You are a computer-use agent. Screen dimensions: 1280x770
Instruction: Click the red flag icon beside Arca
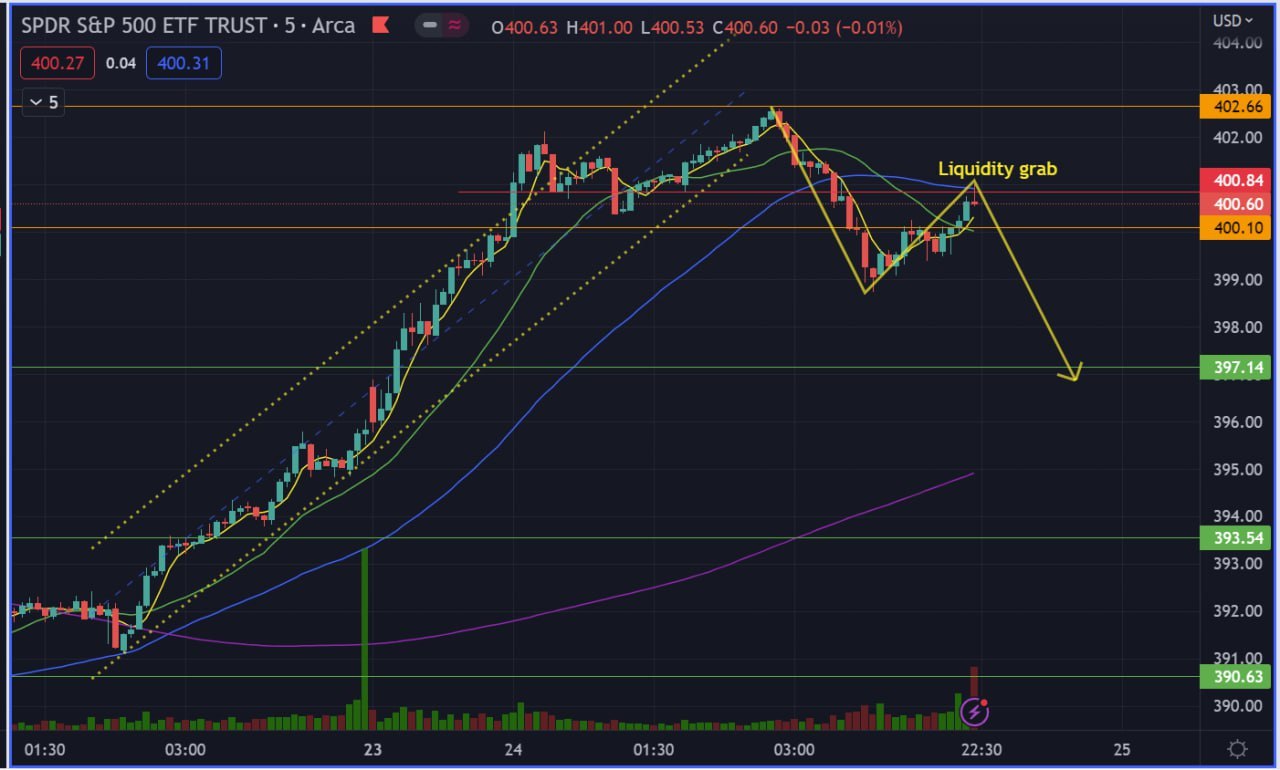pyautogui.click(x=380, y=26)
